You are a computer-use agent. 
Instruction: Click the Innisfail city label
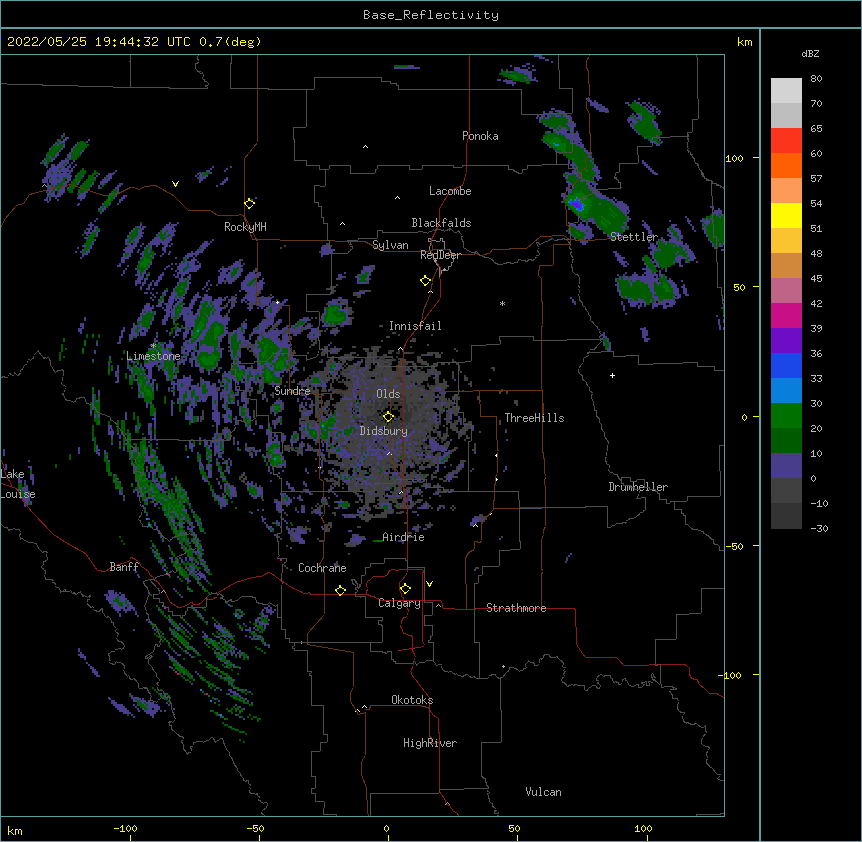[415, 326]
